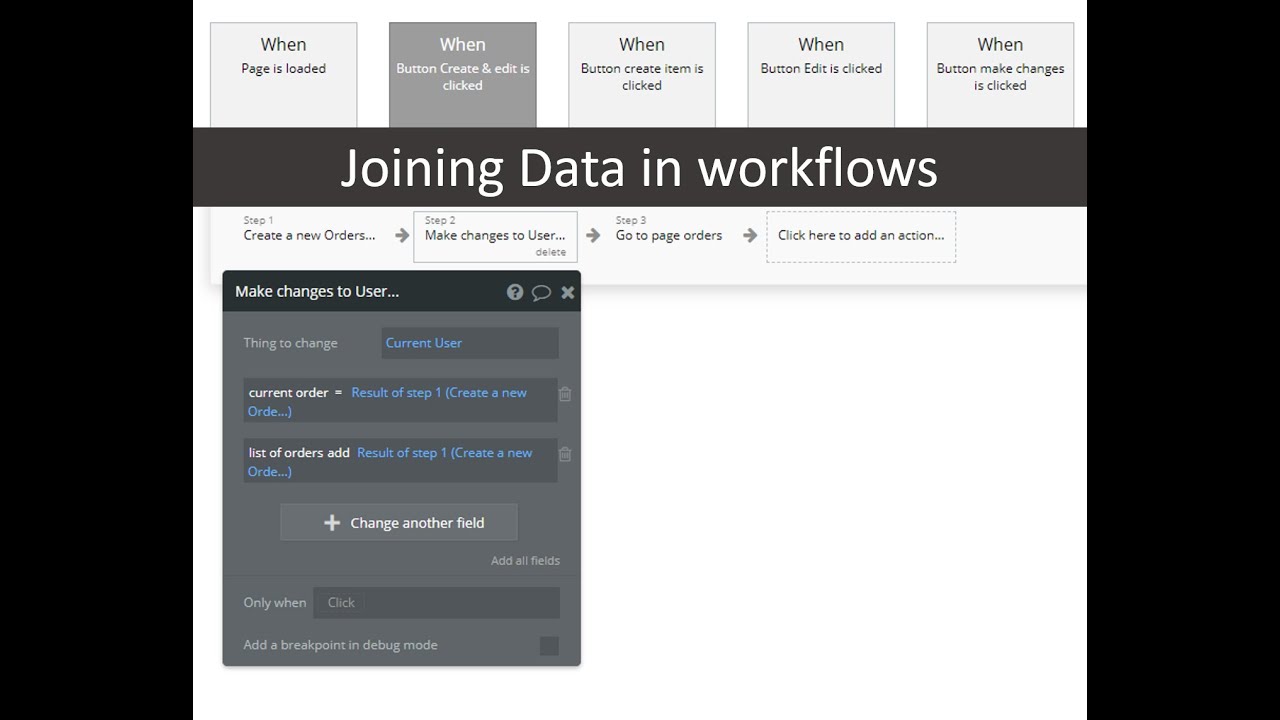Edit the current order Result of step 1 expression
This screenshot has width=1280, height=720.
[438, 393]
